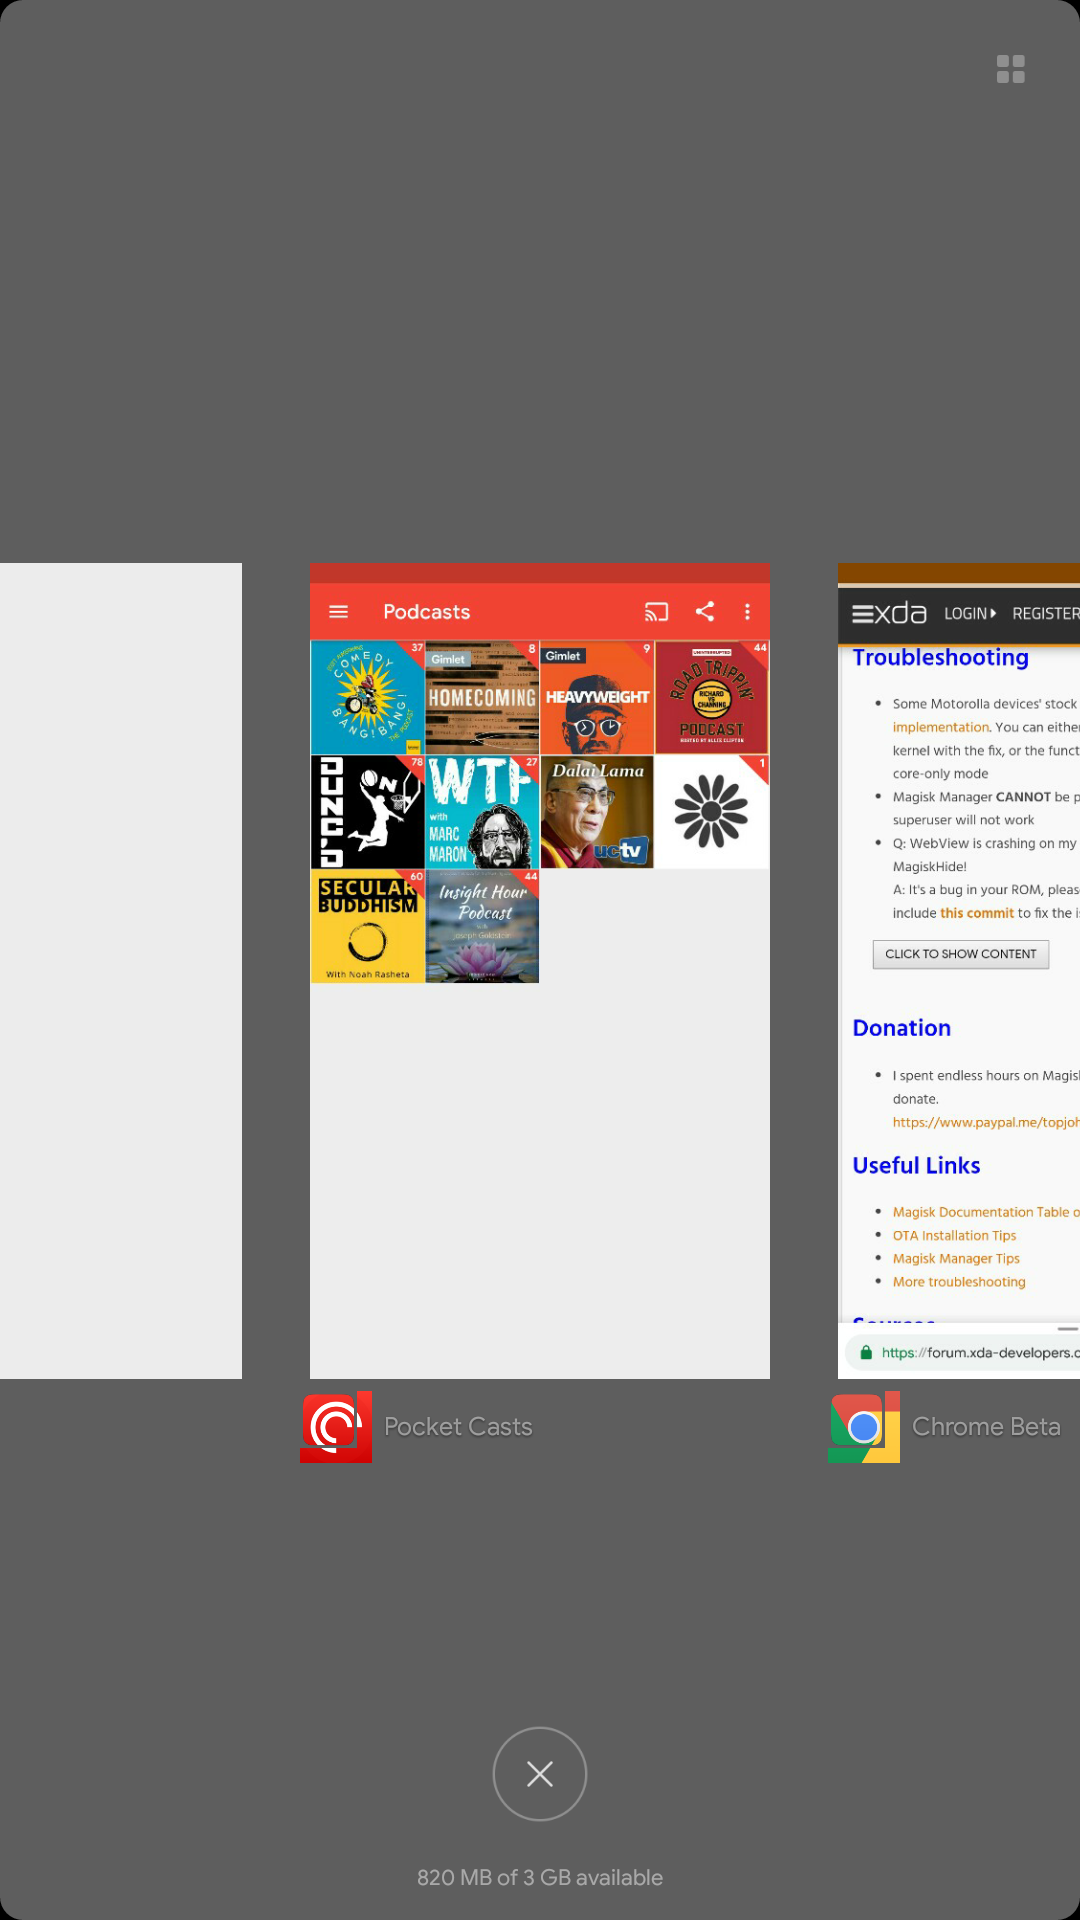1080x1920 pixels.
Task: Open the Secular Buddhism podcast tile
Action: (x=367, y=926)
